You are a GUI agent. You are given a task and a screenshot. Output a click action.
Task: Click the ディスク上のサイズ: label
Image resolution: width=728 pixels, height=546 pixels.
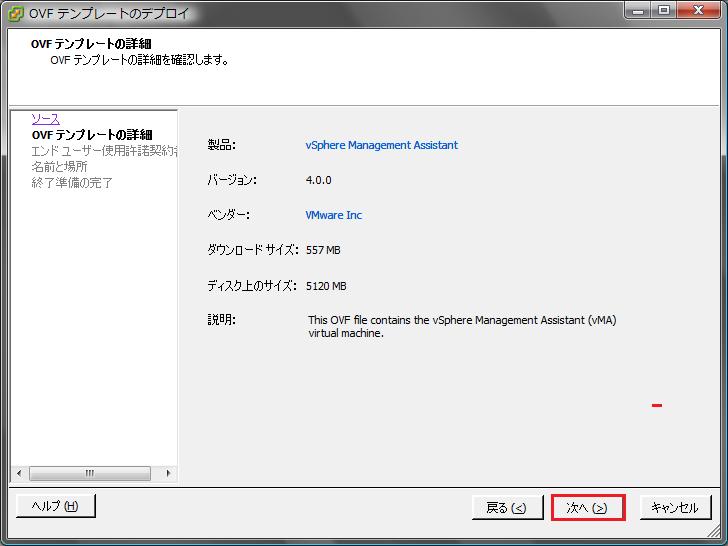pos(252,286)
